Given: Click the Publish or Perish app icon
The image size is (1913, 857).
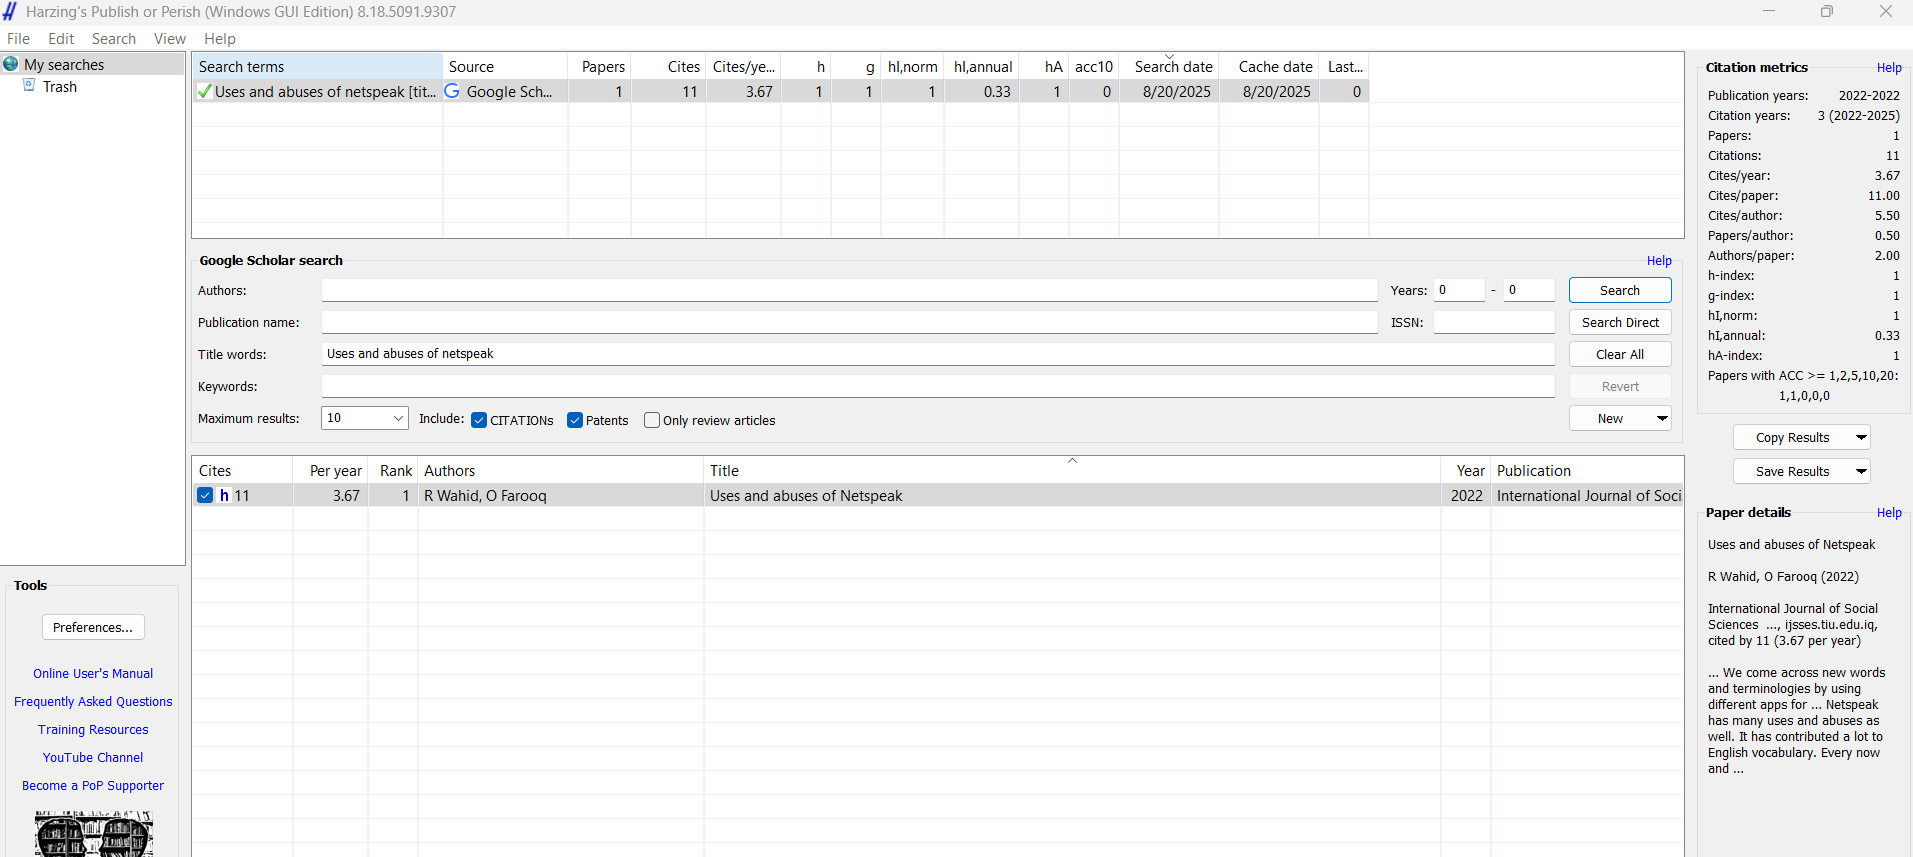Looking at the screenshot, I should coord(10,11).
